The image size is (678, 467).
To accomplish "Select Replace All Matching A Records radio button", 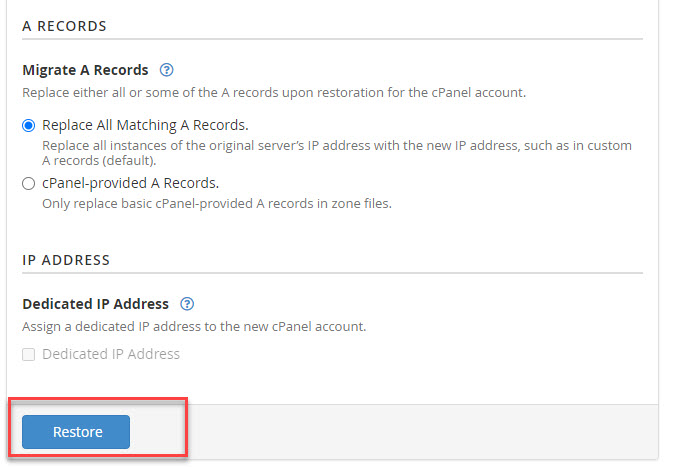I will pos(29,125).
